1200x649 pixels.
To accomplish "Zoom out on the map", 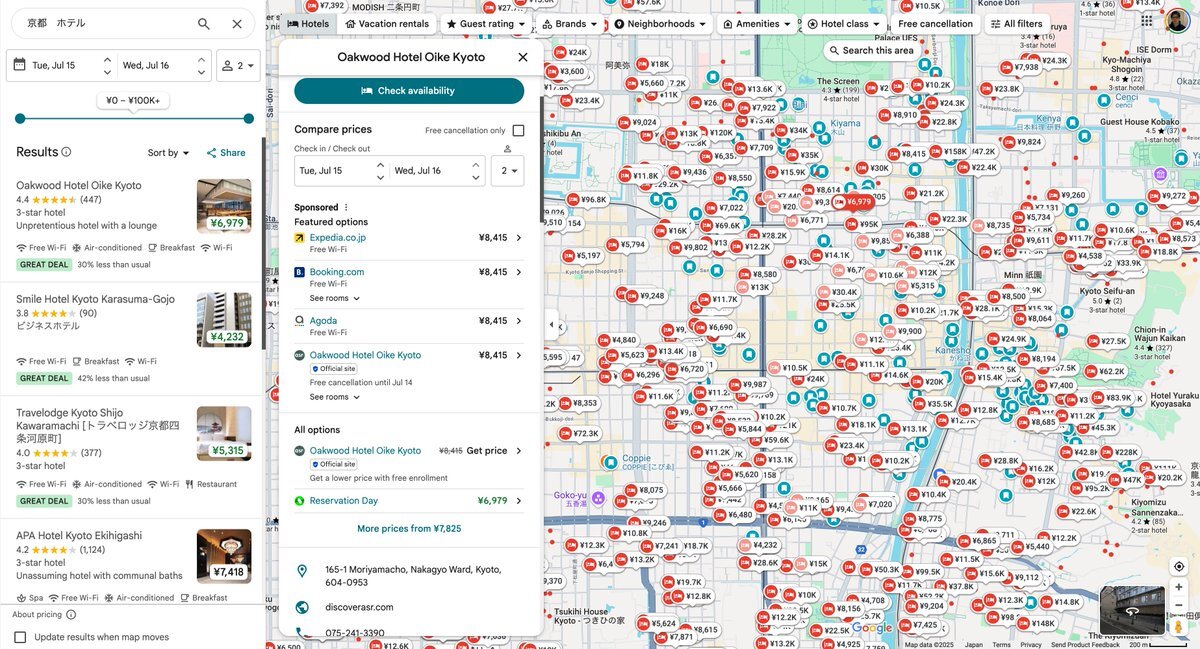I will pos(1179,606).
